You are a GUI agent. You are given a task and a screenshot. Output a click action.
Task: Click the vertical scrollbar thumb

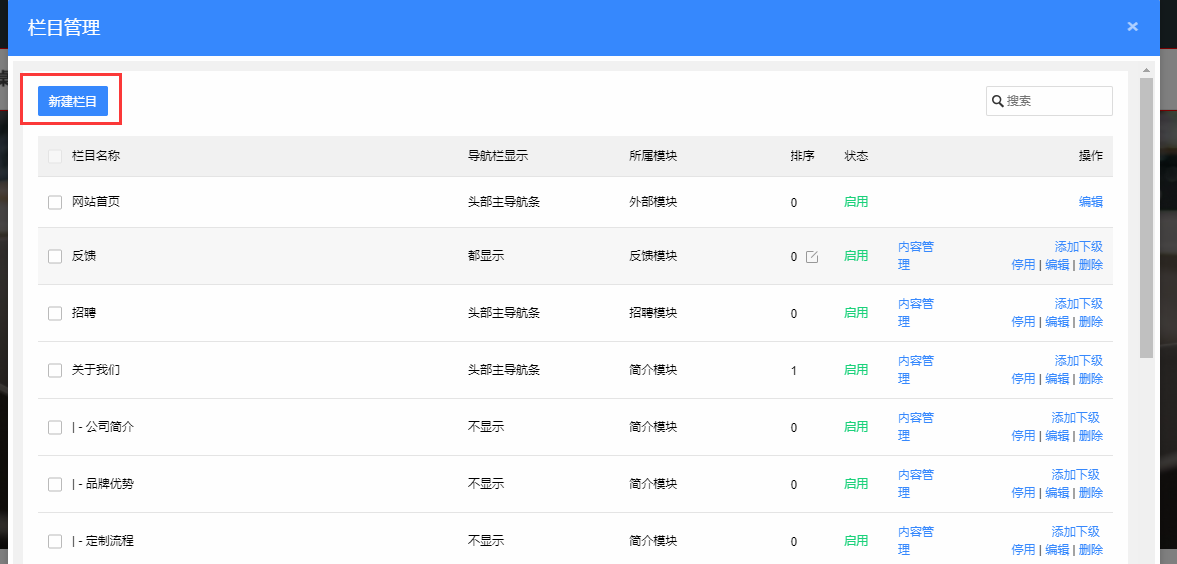point(1146,218)
